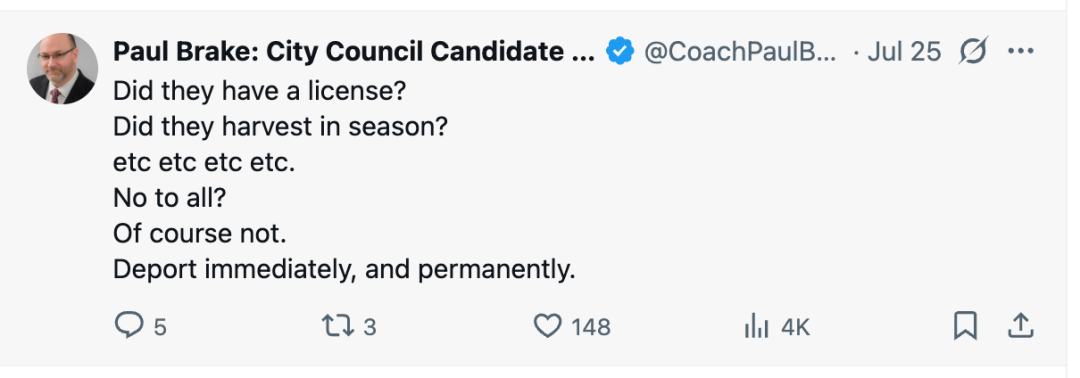Open the Paul Brake display name link
This screenshot has height=378, width=1080.
[x=354, y=51]
